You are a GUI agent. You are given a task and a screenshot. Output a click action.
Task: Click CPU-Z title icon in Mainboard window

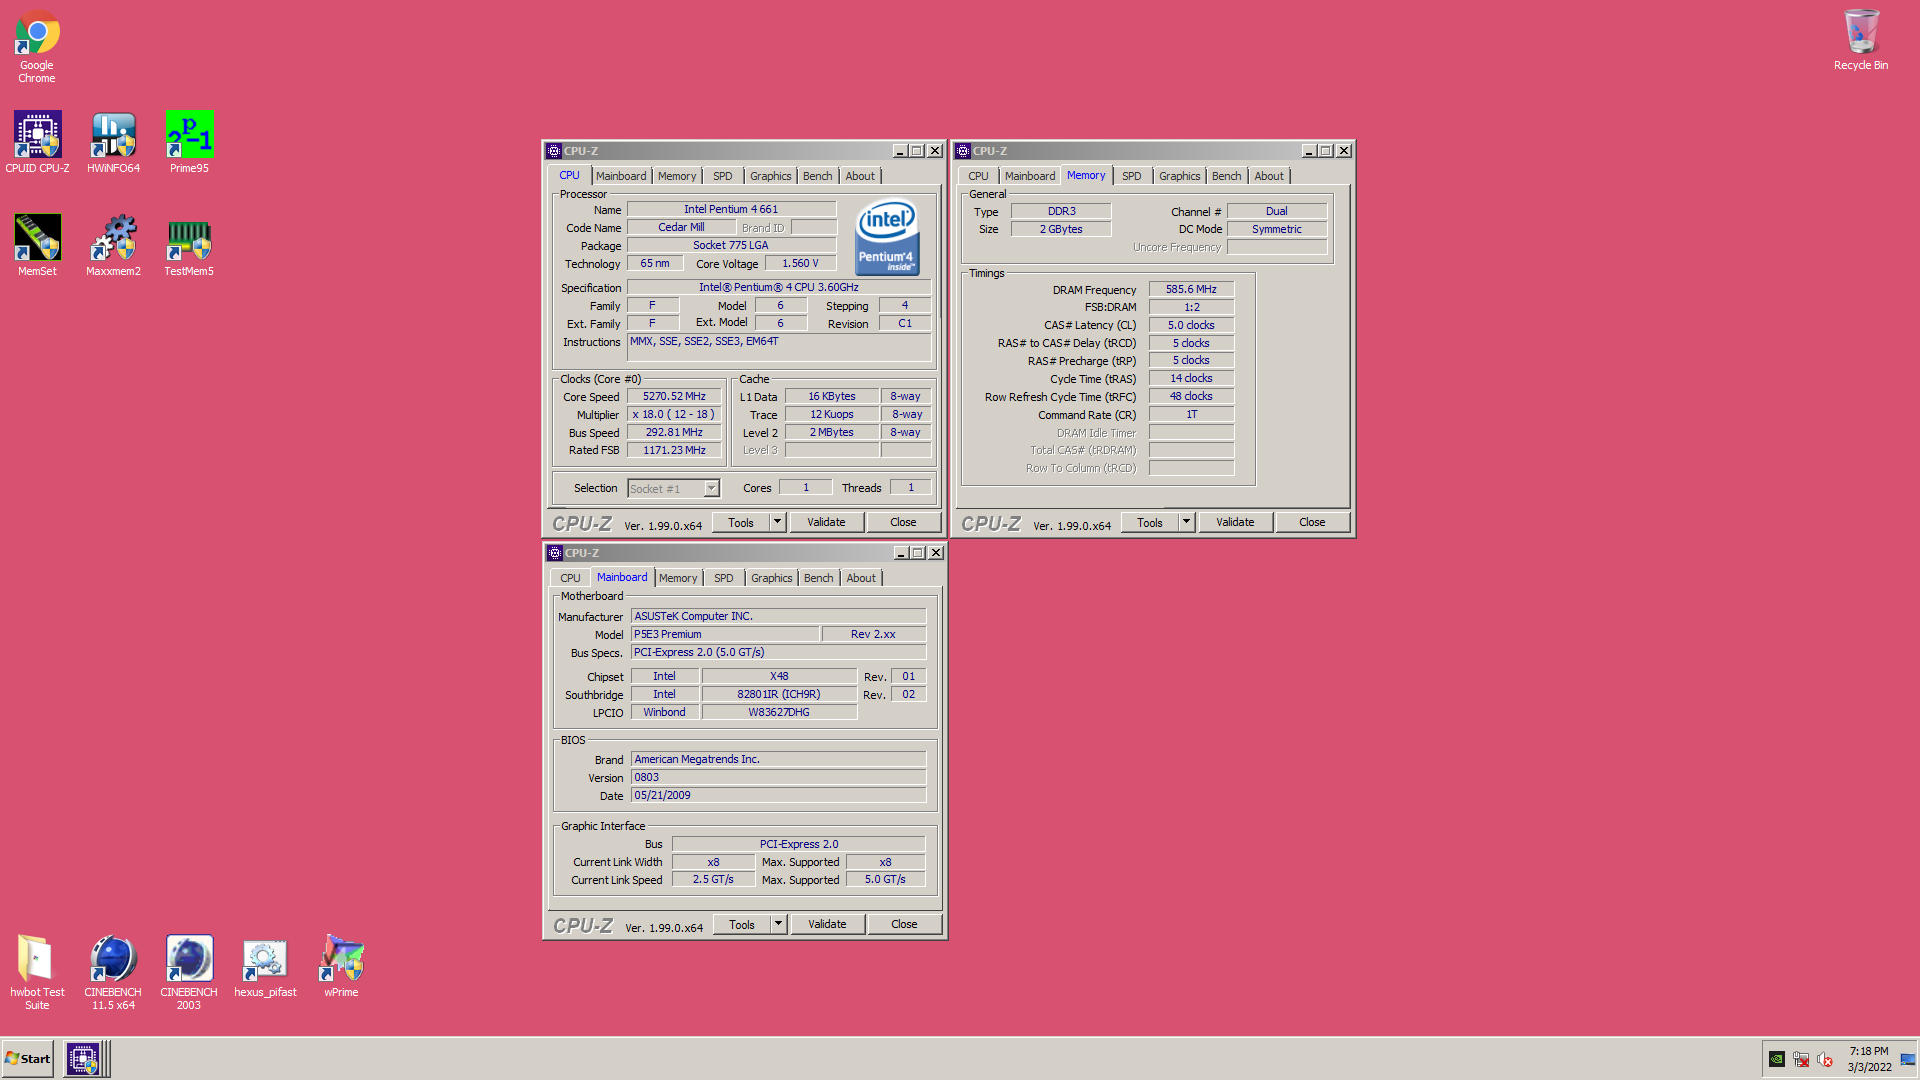[555, 553]
